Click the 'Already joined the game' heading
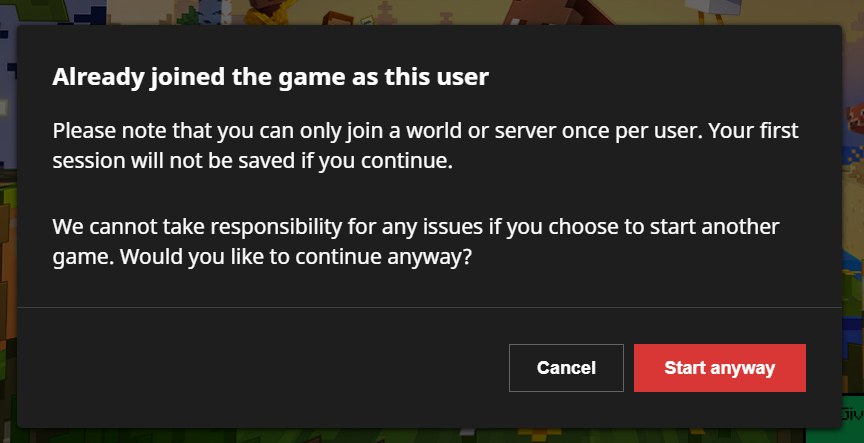The width and height of the screenshot is (864, 443). click(270, 76)
